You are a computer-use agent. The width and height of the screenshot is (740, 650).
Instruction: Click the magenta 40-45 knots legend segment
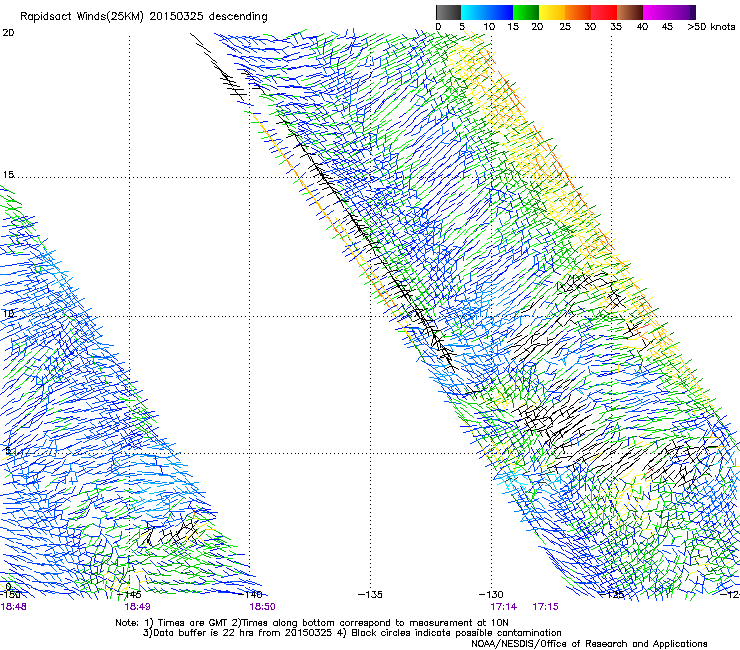click(x=656, y=12)
